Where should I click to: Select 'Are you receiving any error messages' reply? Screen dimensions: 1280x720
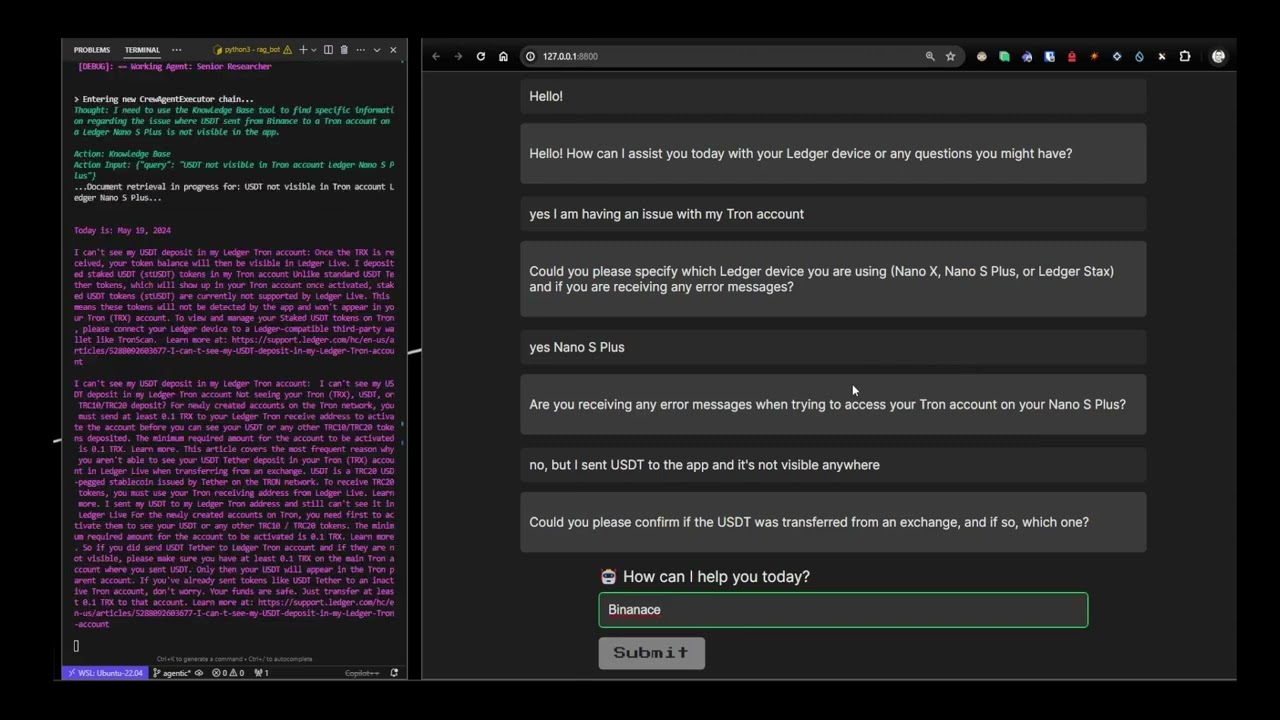(833, 405)
